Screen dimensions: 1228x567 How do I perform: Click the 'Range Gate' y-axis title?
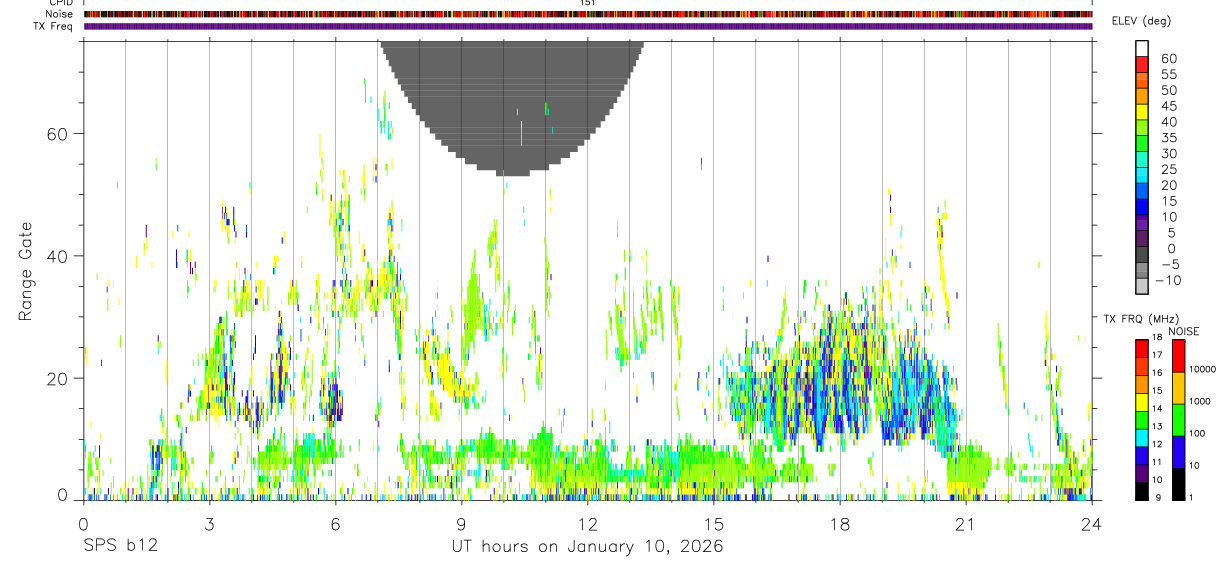(27, 271)
